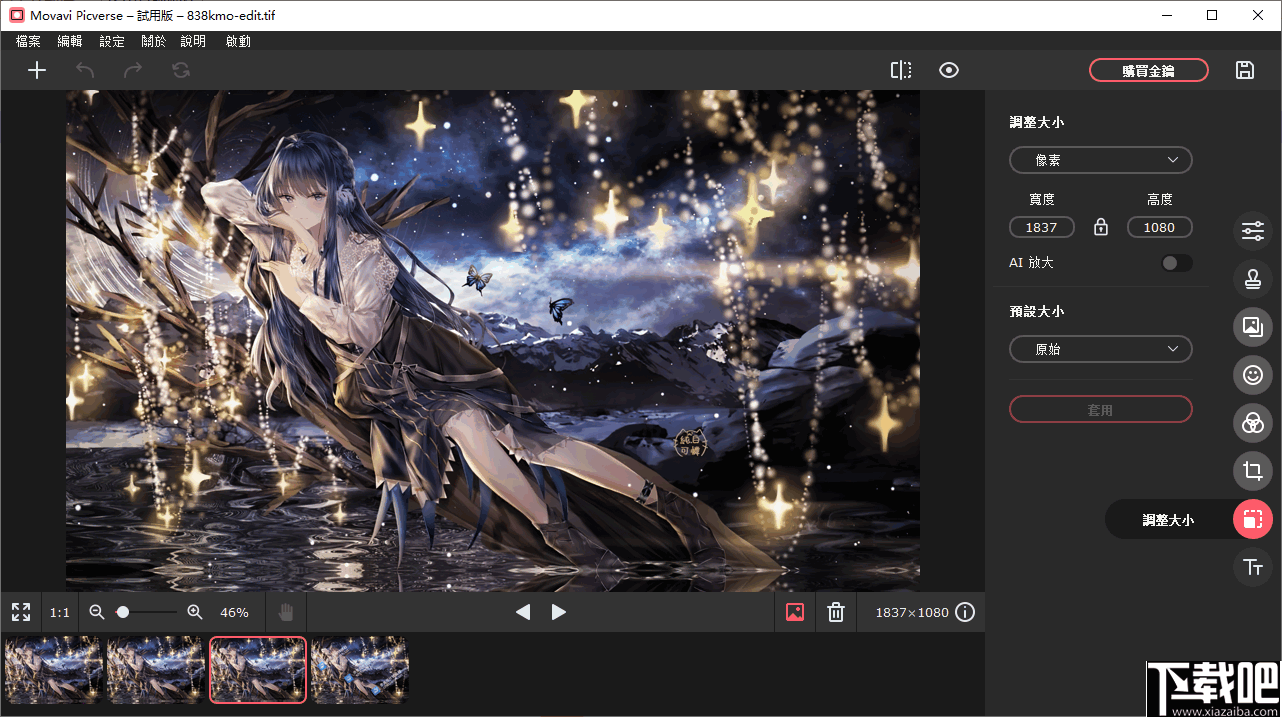The height and width of the screenshot is (717, 1282).
Task: Open the 啟動 menu
Action: pos(238,41)
